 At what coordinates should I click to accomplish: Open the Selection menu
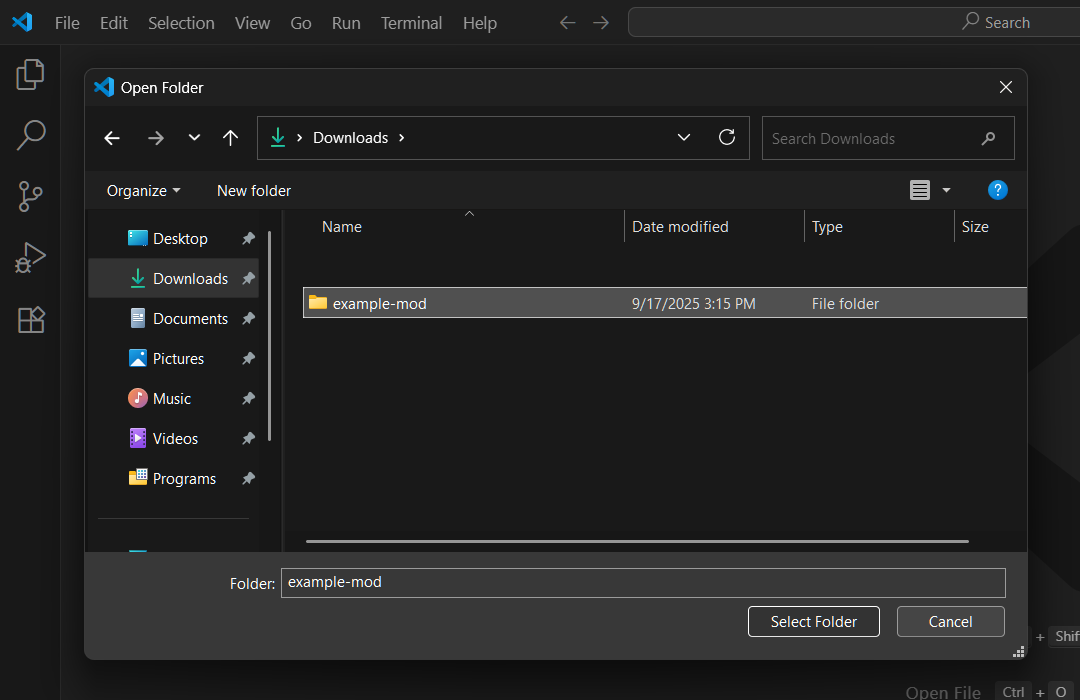pos(181,23)
